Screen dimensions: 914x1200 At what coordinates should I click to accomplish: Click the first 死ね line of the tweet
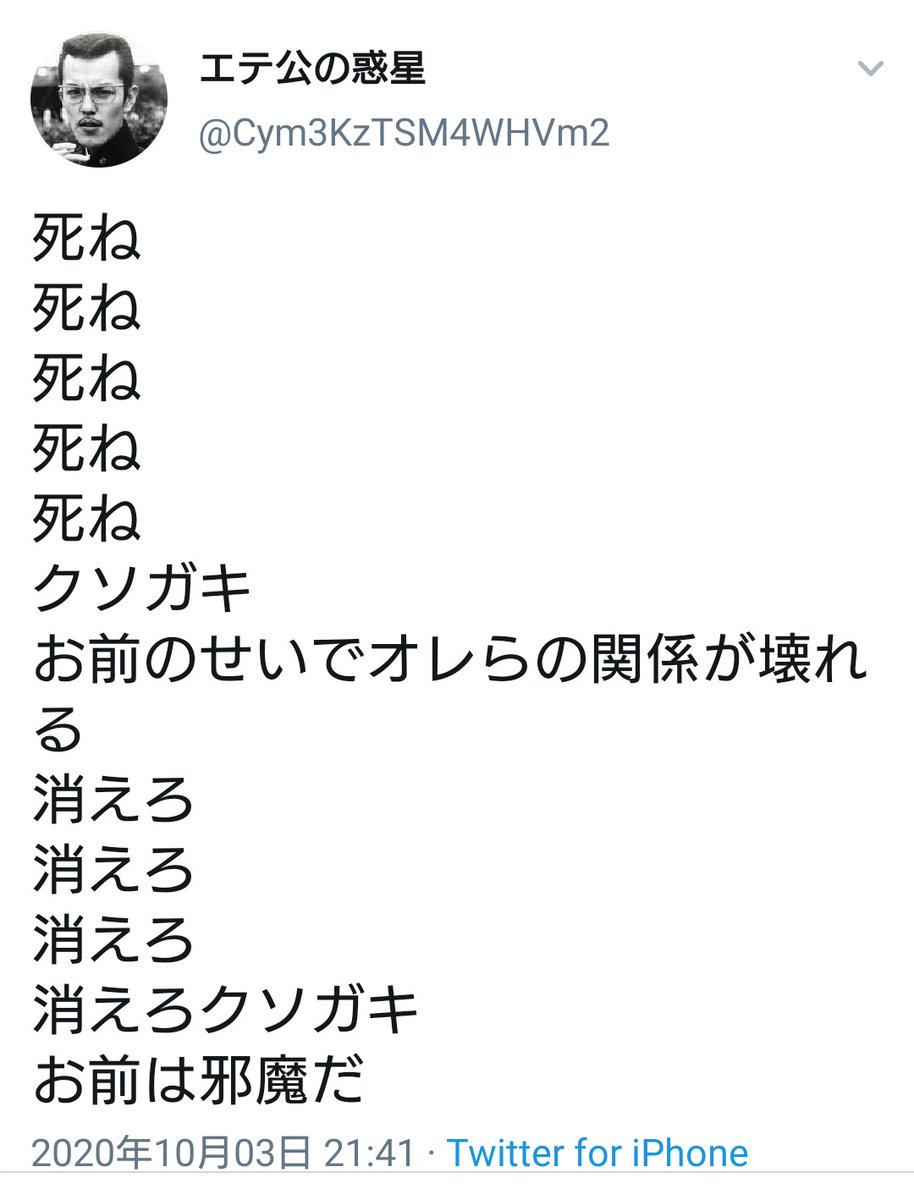tap(87, 240)
